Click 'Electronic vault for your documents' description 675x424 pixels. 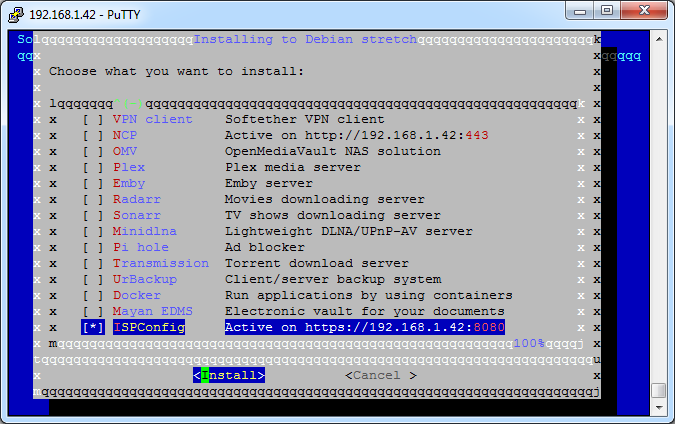click(365, 311)
